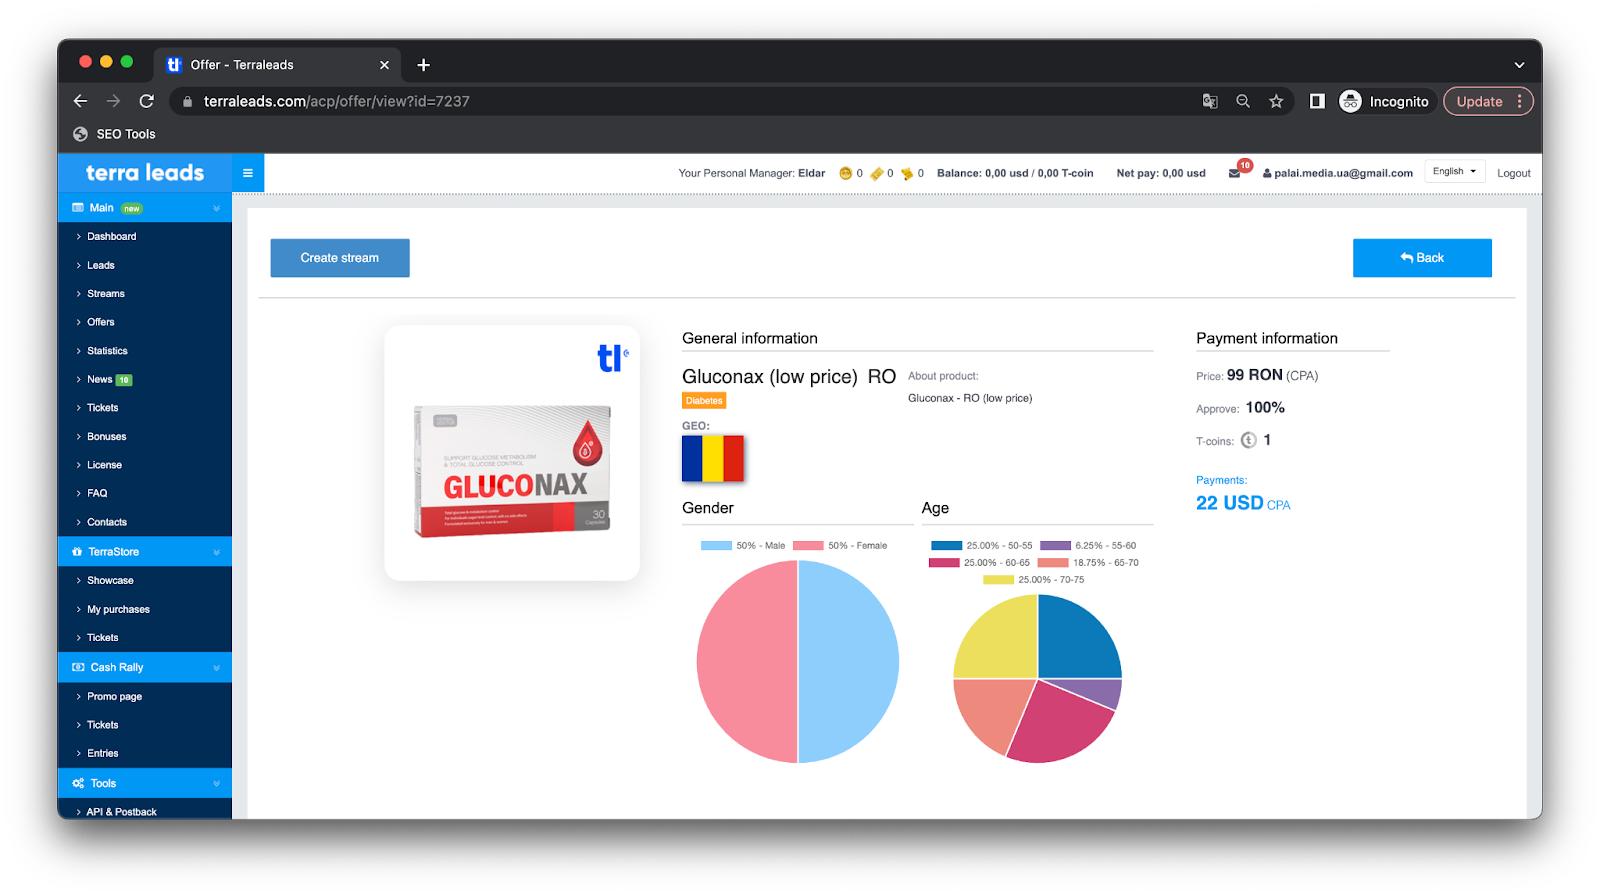Close the Offer - Terraleads tab
Viewport: 1600px width, 895px height.
pyautogui.click(x=384, y=65)
